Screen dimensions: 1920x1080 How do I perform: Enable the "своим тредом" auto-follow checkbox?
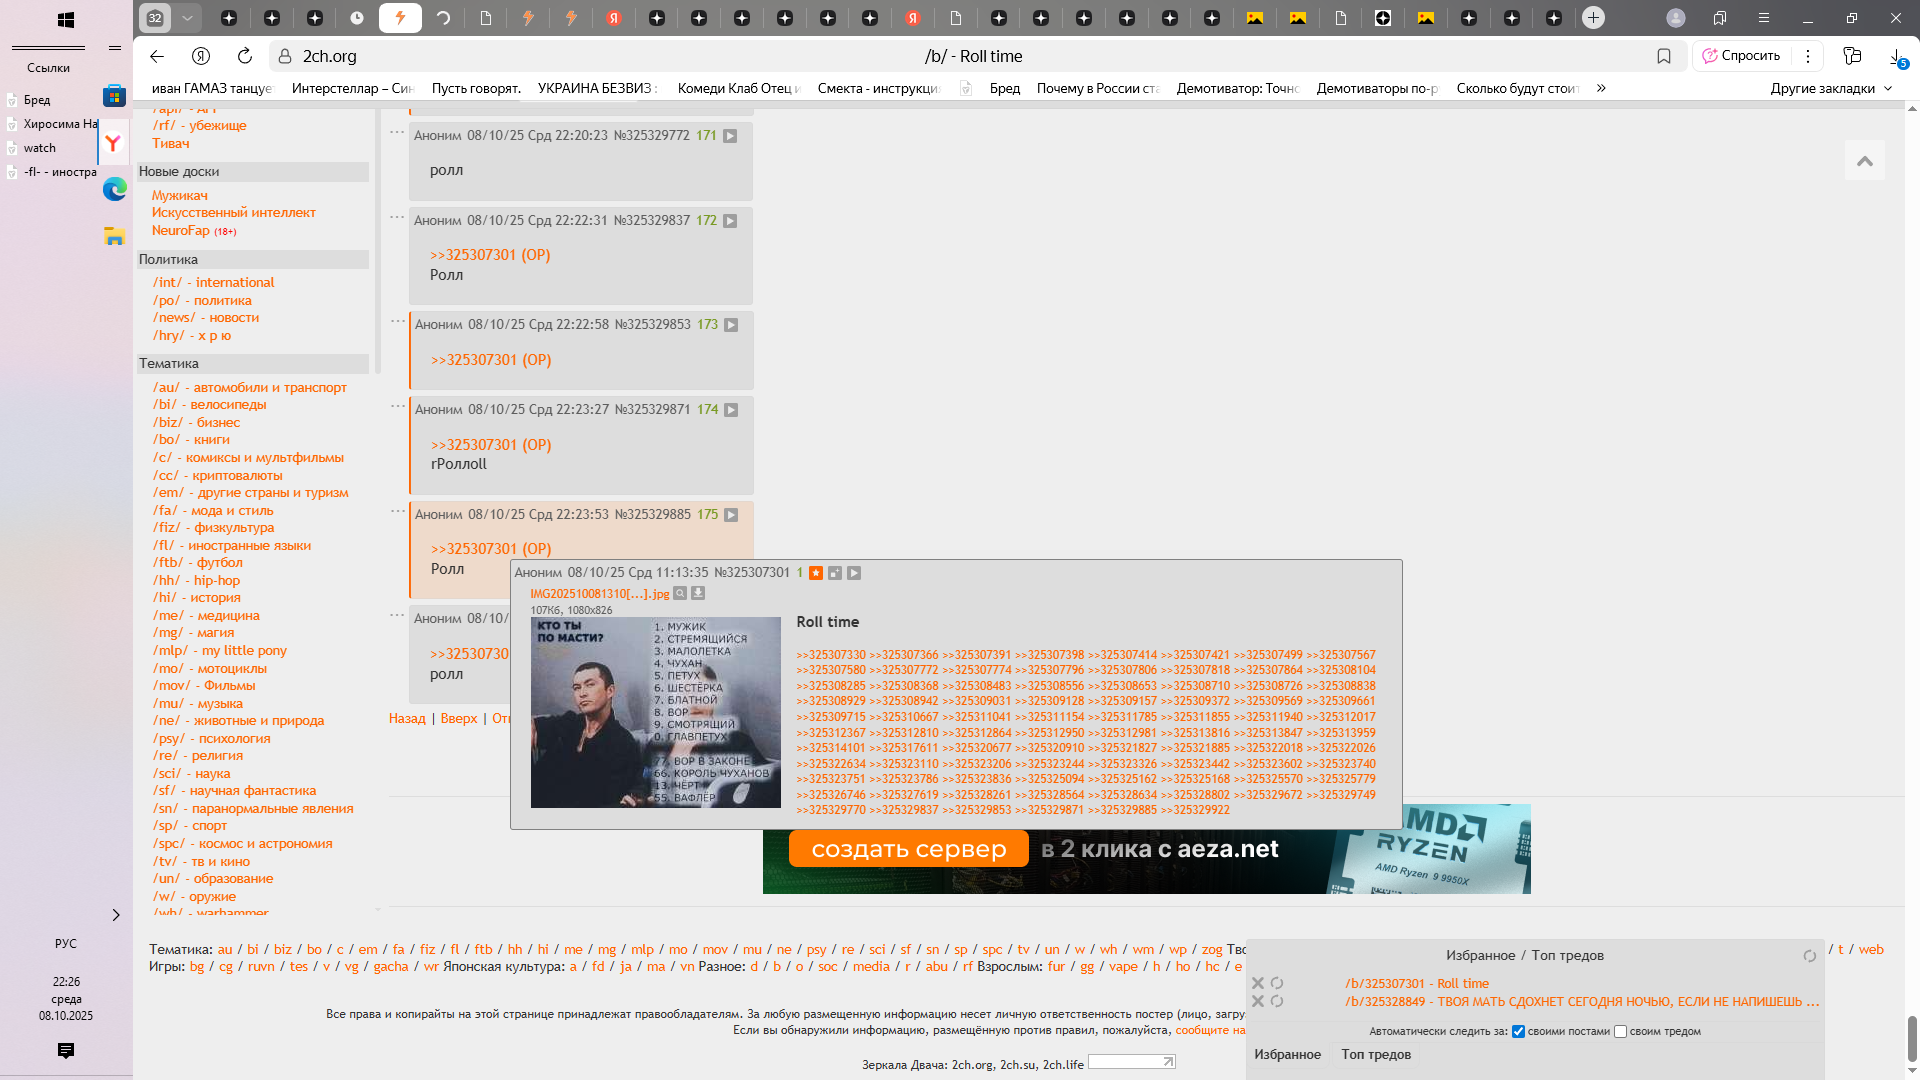tap(1620, 1032)
